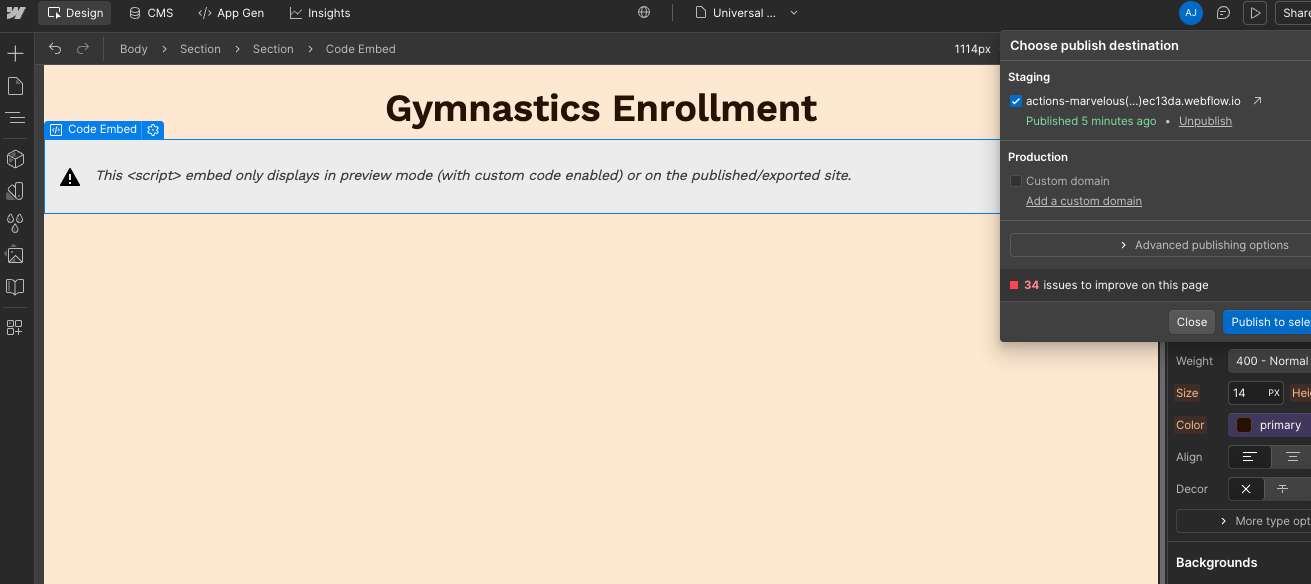
Task: Expand More type options
Action: point(1243,521)
